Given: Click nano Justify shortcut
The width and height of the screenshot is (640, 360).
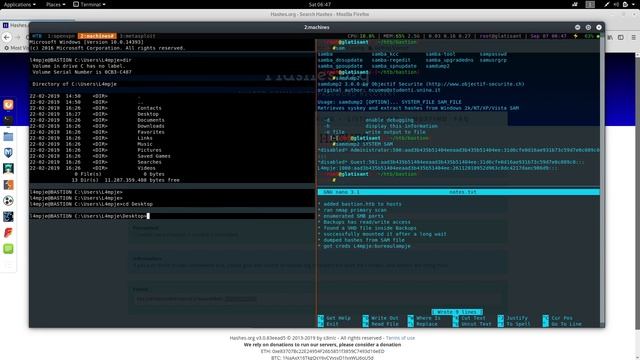Looking at the screenshot, I should click(513, 318).
